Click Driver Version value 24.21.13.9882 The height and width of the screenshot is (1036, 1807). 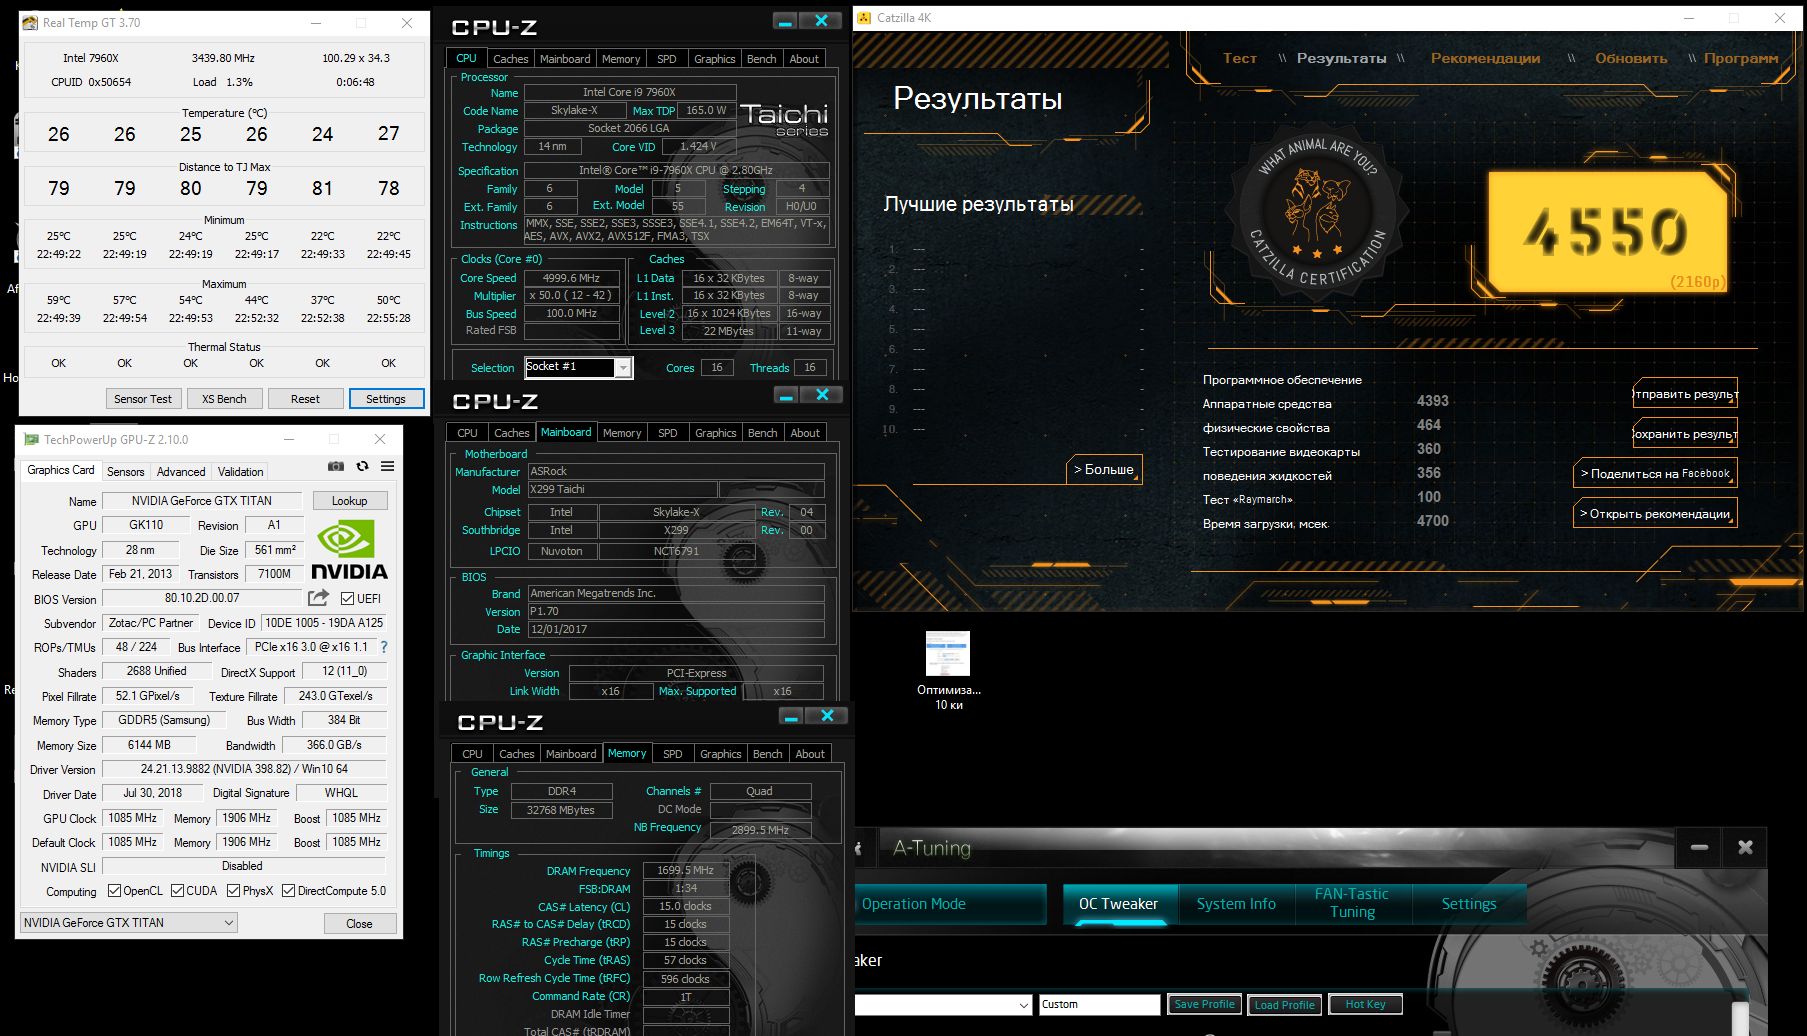pos(244,769)
